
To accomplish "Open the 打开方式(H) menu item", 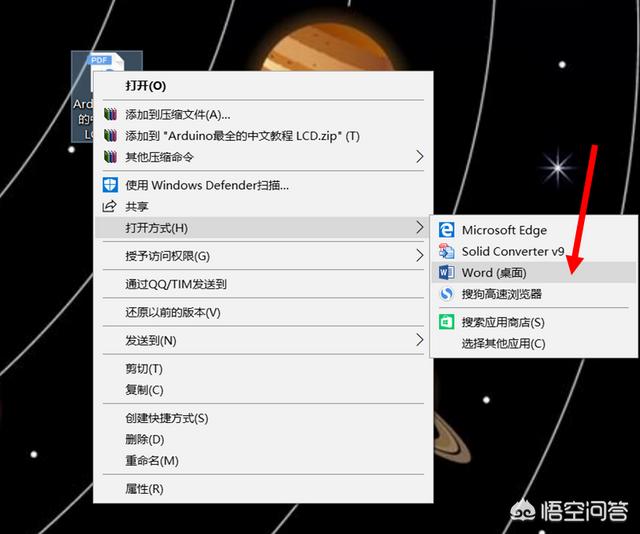I will [x=263, y=227].
